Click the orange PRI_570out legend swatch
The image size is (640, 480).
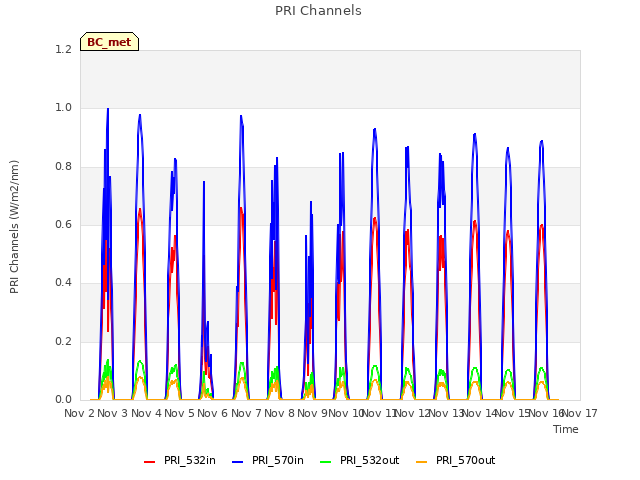point(422,462)
